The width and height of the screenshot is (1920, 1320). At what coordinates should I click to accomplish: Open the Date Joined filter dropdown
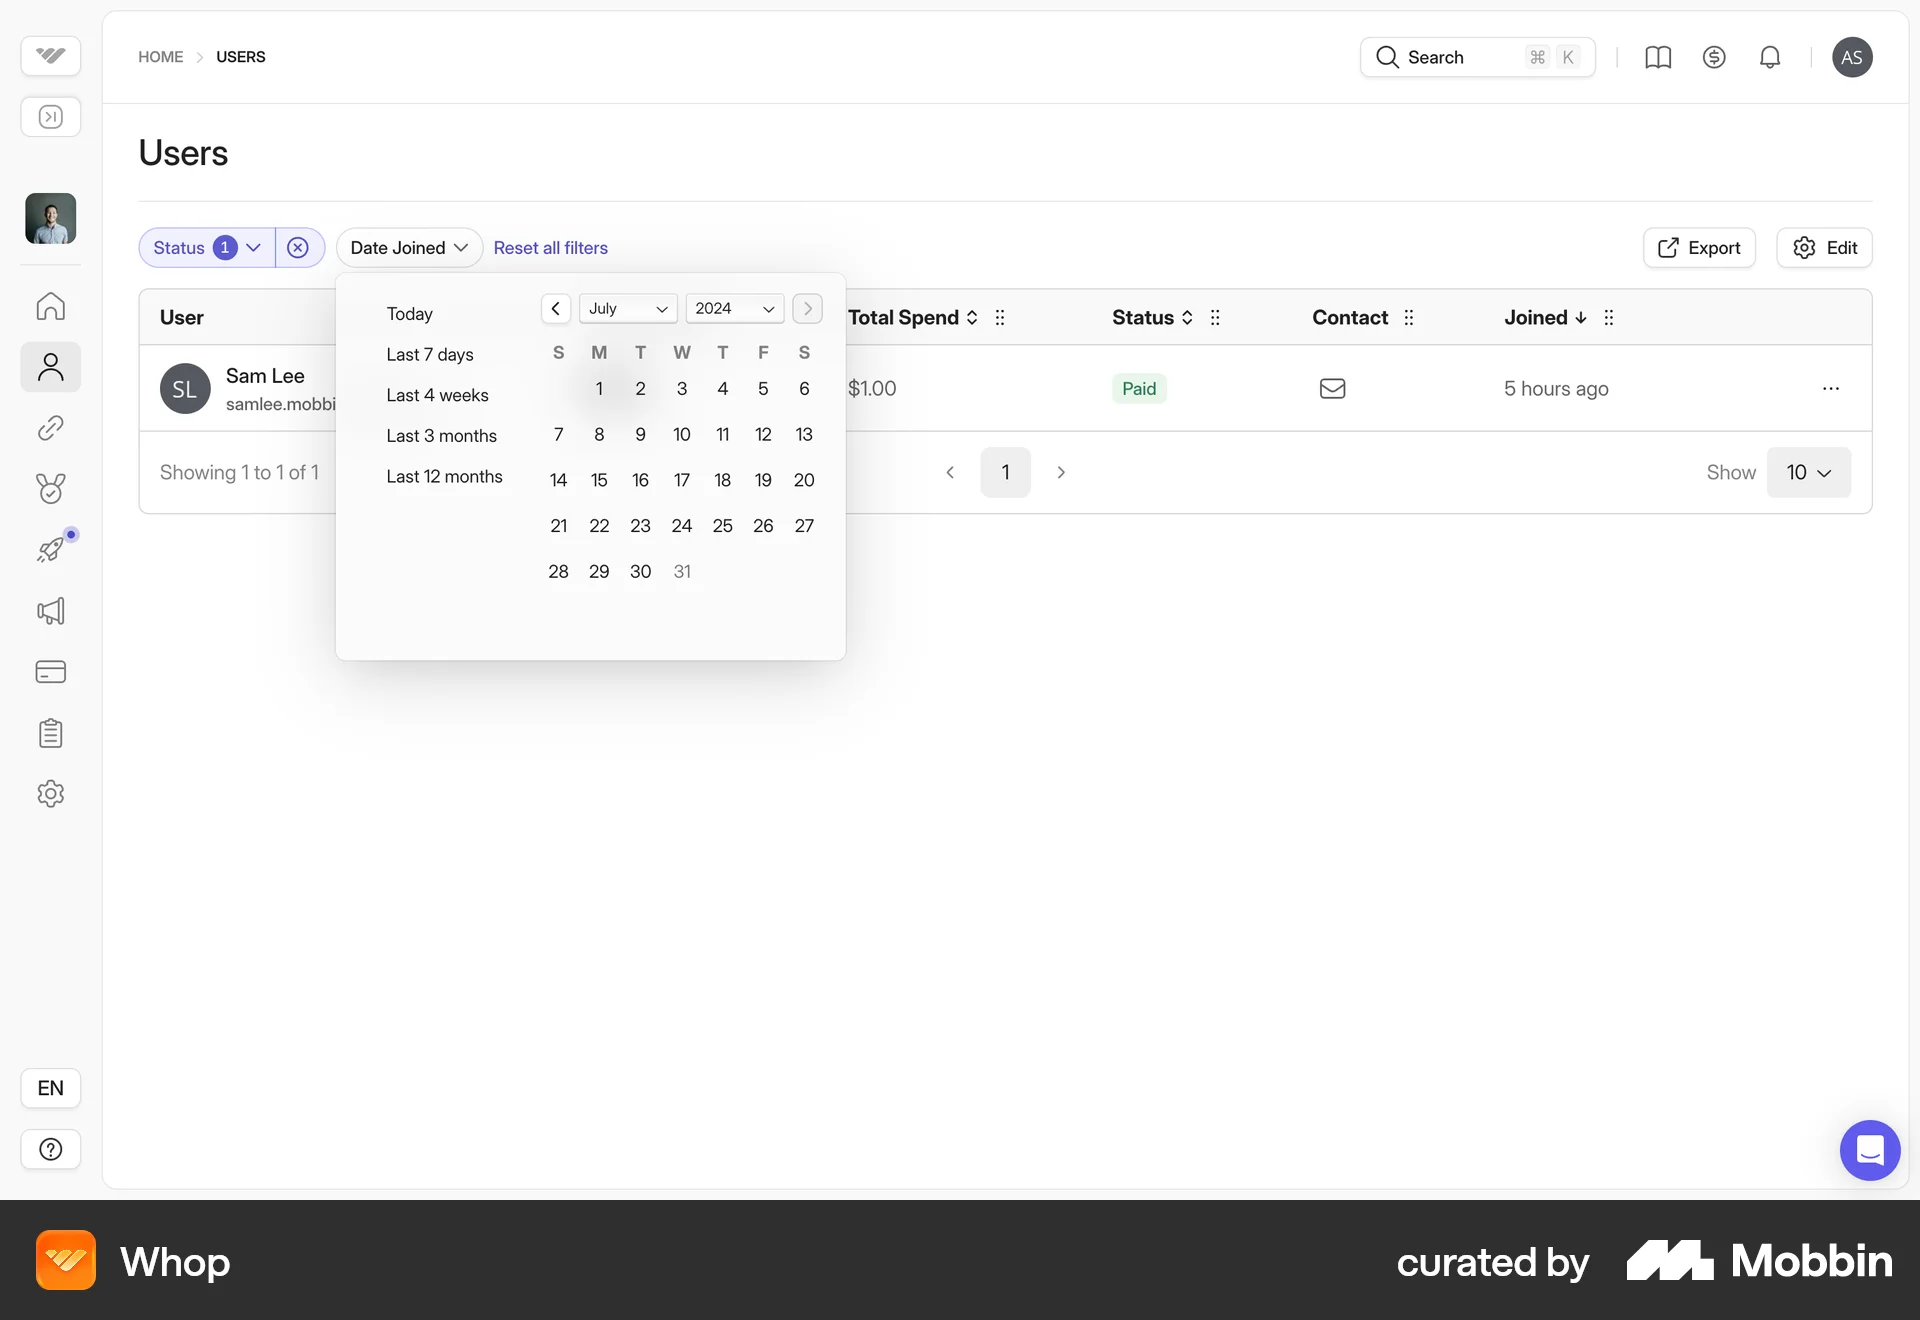pos(408,247)
